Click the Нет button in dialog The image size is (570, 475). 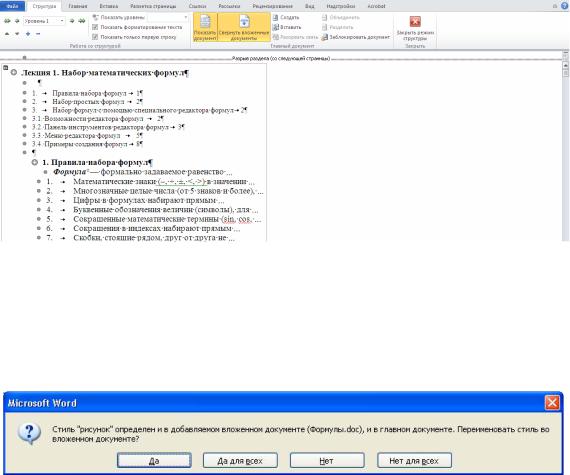coord(327,461)
